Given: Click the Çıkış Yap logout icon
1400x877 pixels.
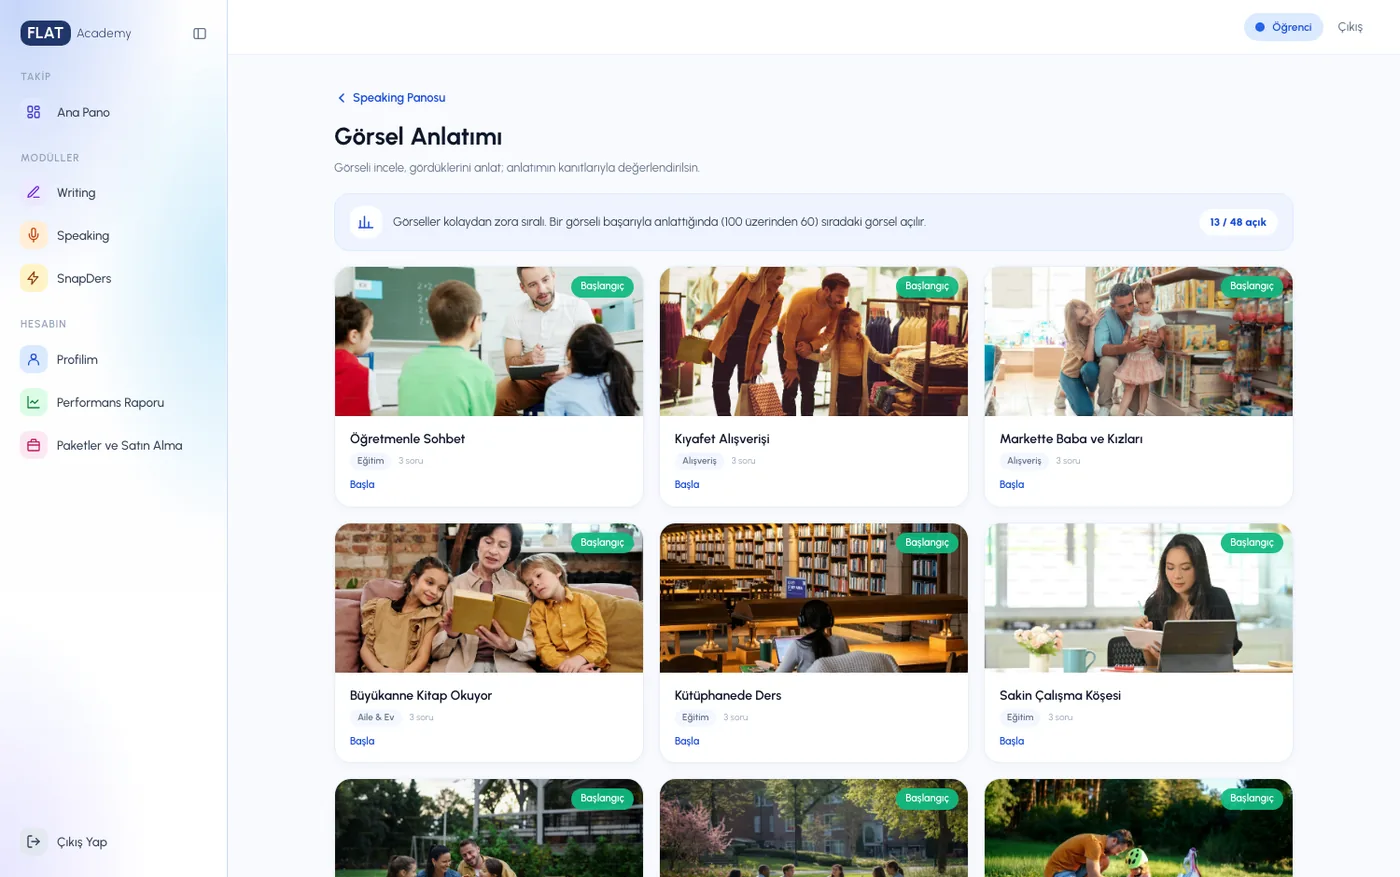Looking at the screenshot, I should 33,841.
